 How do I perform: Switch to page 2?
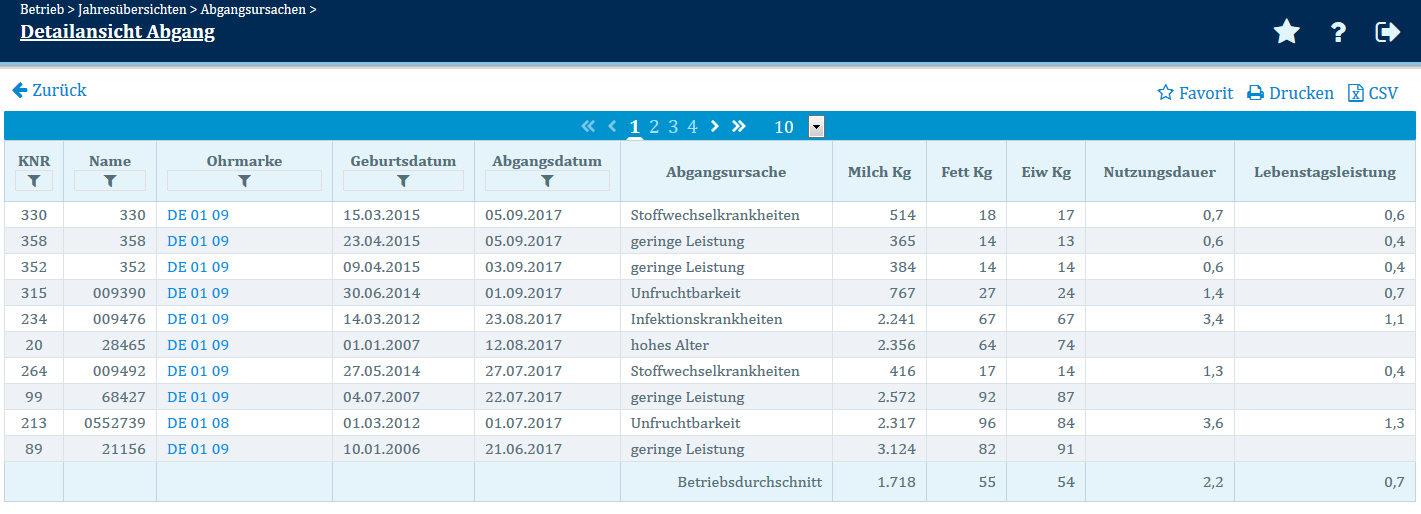(x=654, y=127)
